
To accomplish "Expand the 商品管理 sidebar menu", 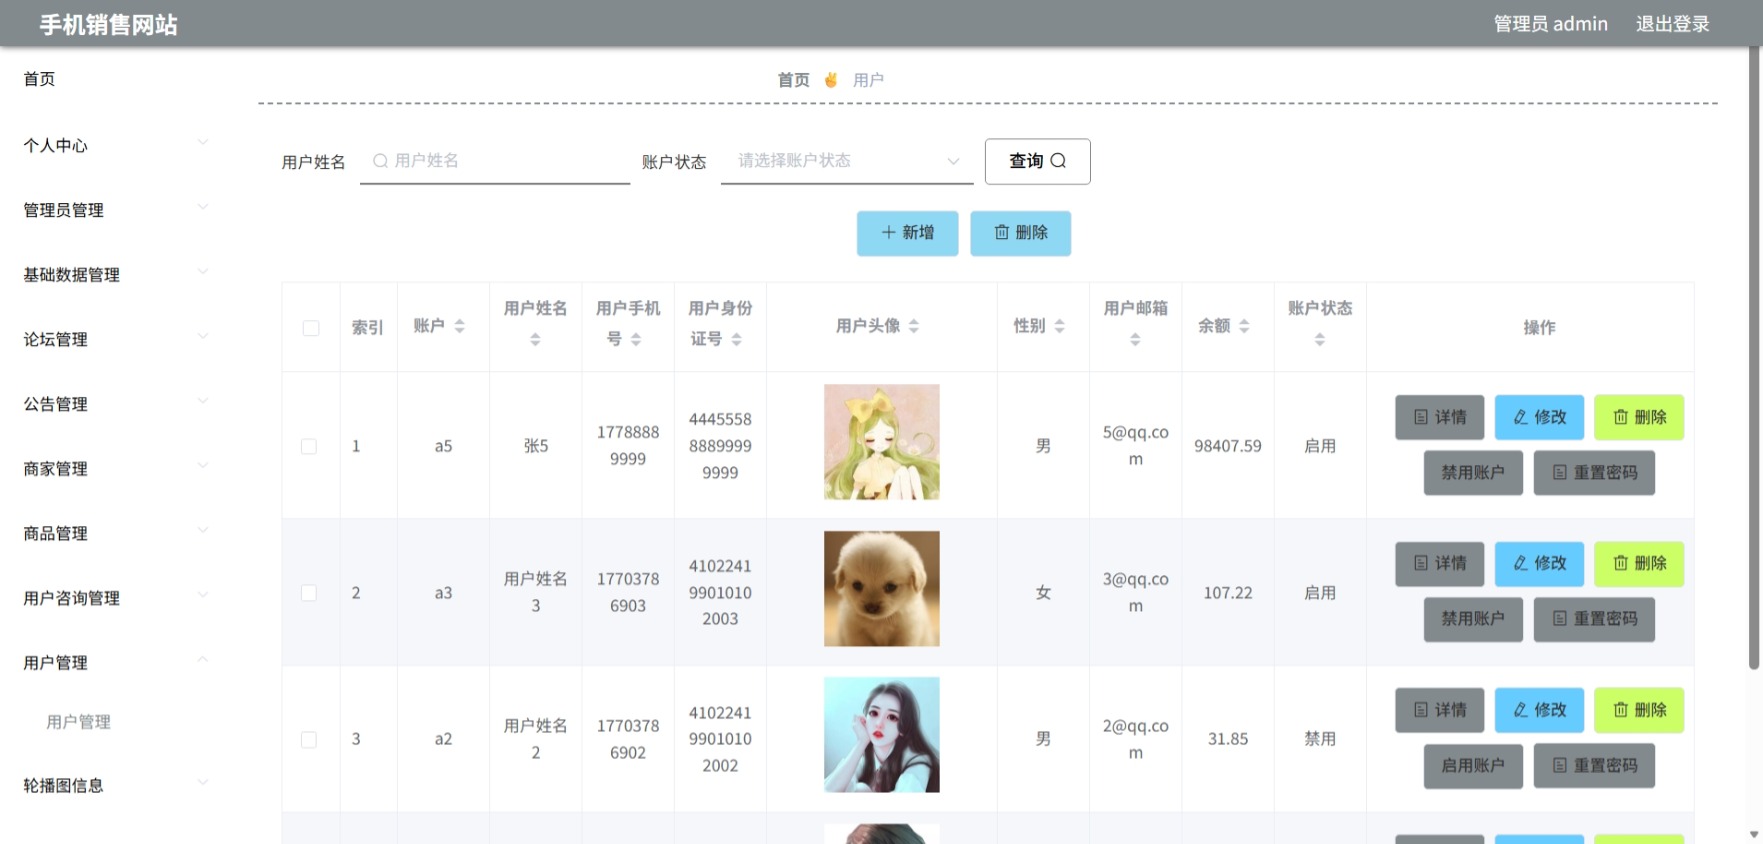I will tap(115, 533).
